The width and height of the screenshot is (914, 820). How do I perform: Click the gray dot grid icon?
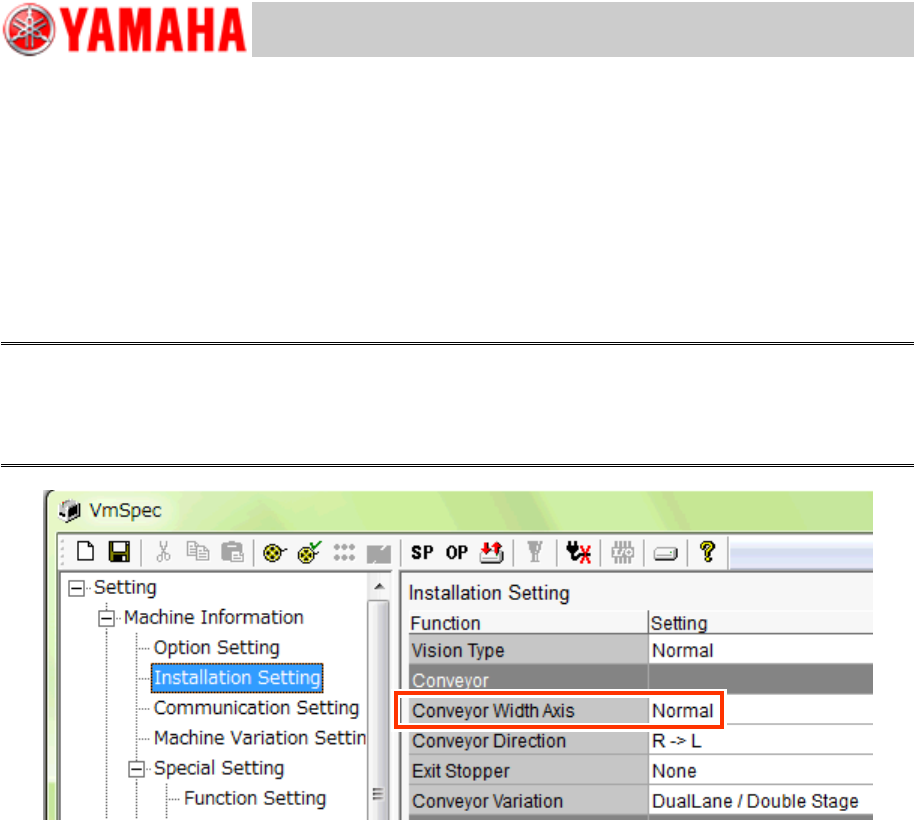pos(344,552)
